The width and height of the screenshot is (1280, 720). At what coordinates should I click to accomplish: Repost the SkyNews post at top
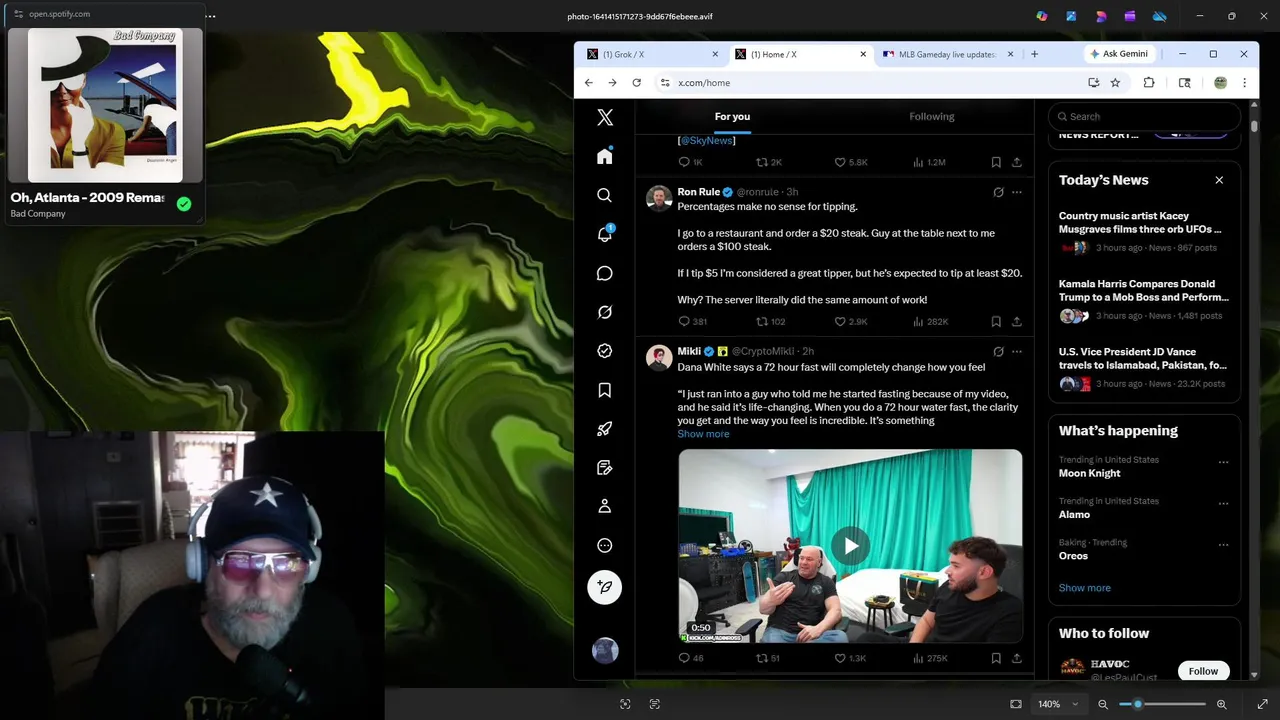pyautogui.click(x=769, y=162)
